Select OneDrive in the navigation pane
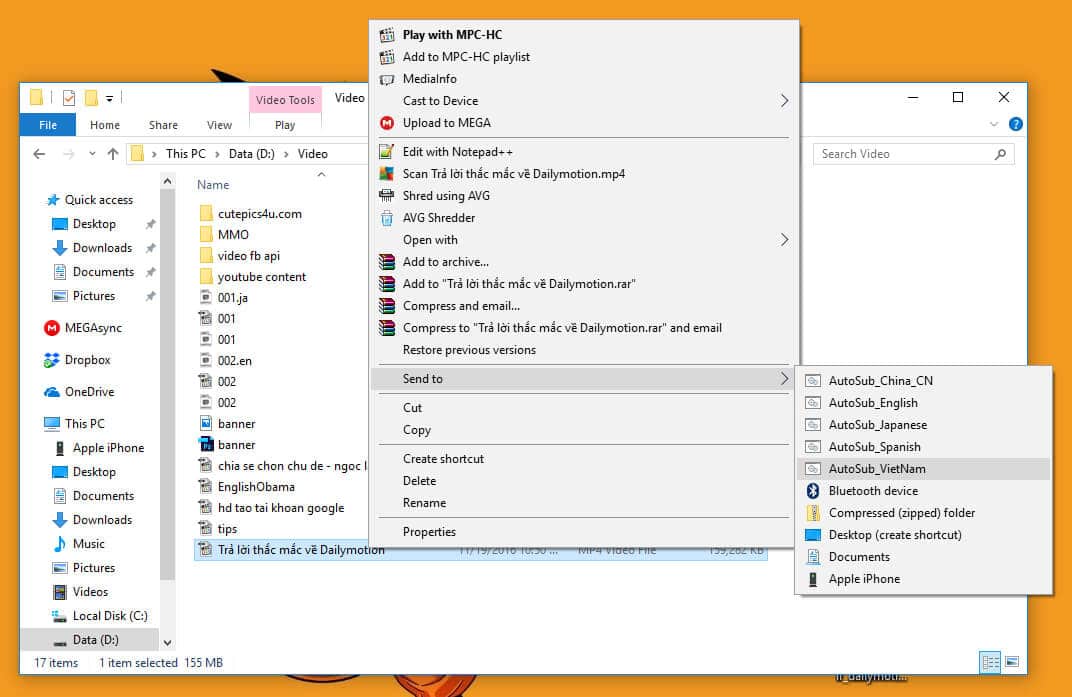 (90, 391)
